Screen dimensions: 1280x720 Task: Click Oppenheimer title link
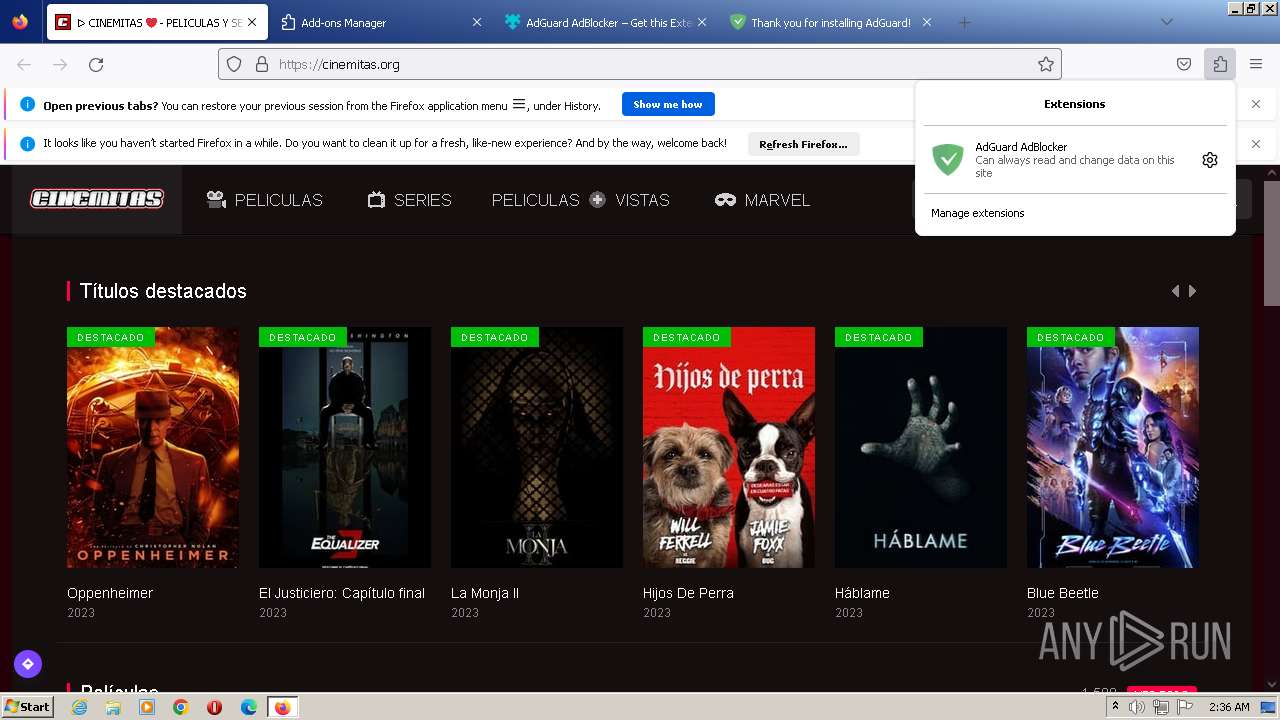pyautogui.click(x=110, y=593)
